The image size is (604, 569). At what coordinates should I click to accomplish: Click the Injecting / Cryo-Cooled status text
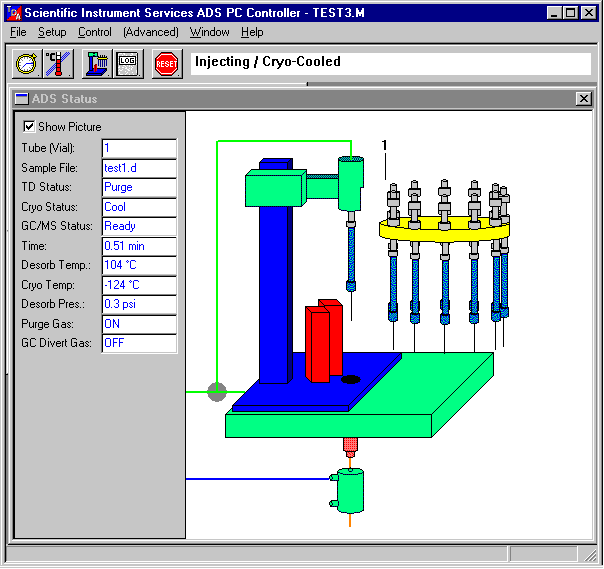coord(268,62)
